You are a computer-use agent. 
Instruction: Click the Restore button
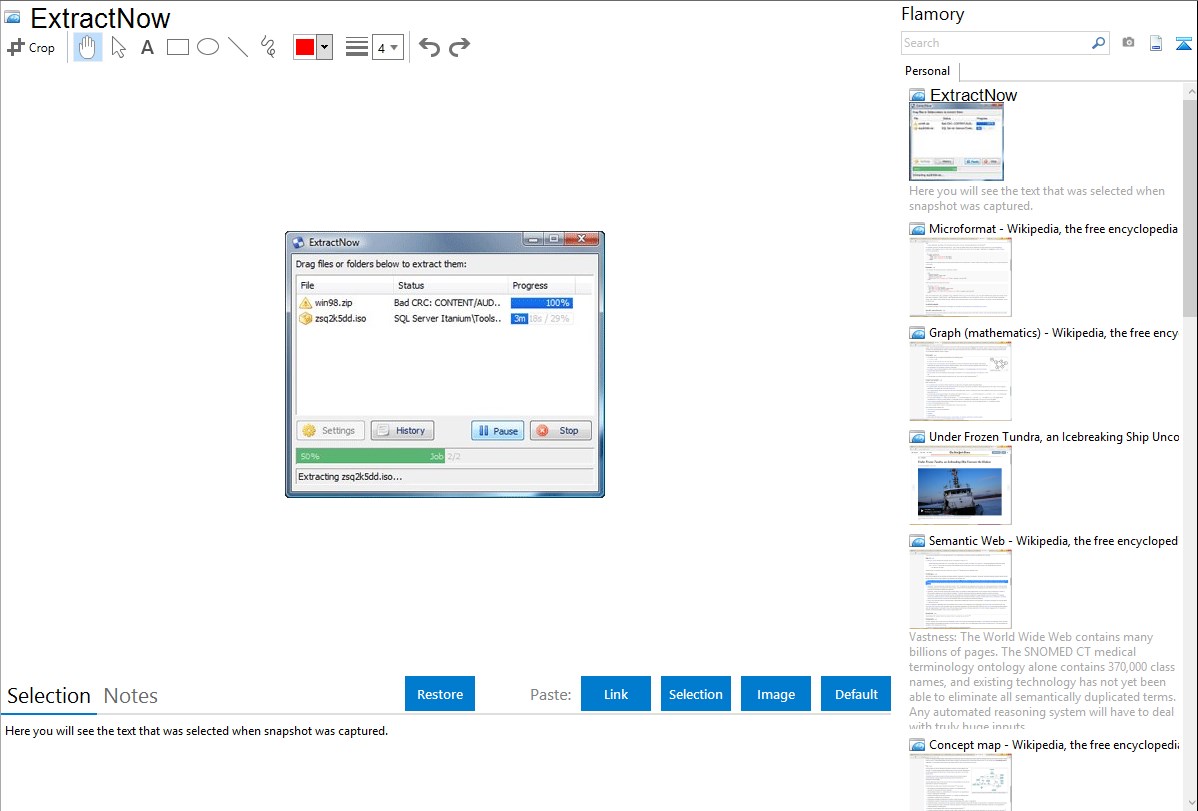coord(440,694)
